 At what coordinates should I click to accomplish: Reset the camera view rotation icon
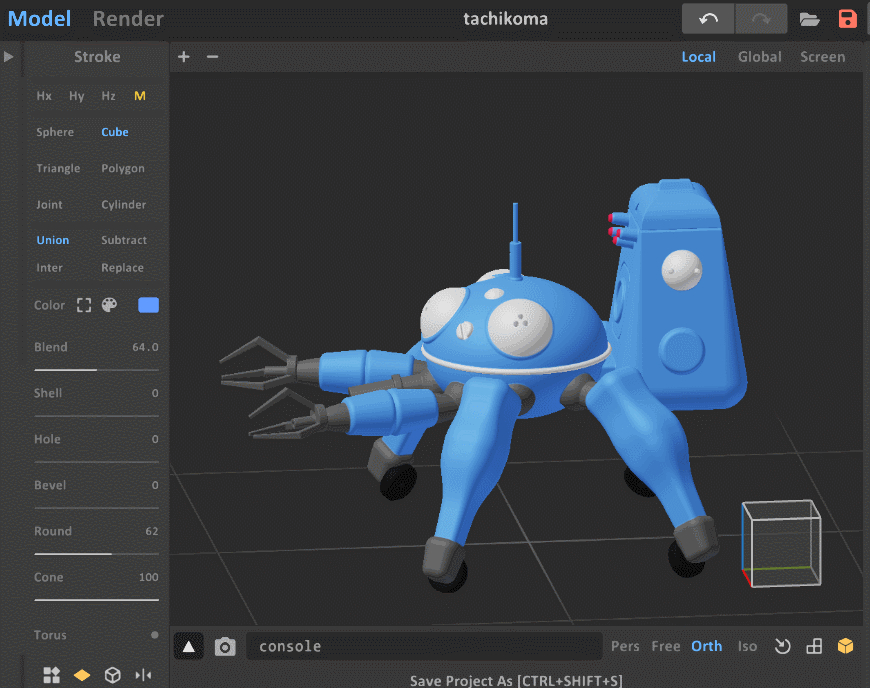(x=783, y=646)
